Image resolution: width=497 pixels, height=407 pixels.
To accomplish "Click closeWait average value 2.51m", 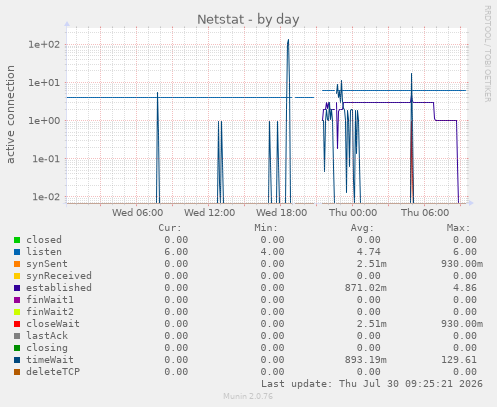I will [x=372, y=324].
